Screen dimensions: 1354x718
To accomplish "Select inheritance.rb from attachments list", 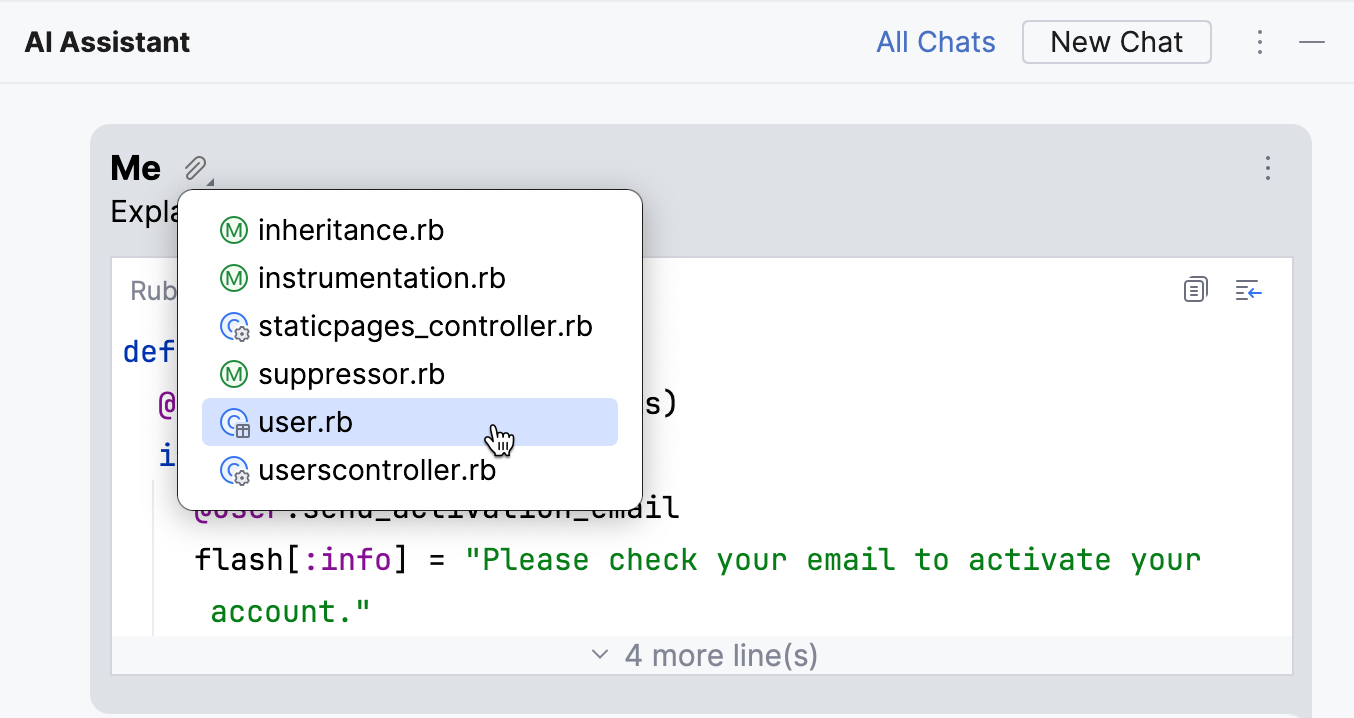I will click(x=350, y=231).
